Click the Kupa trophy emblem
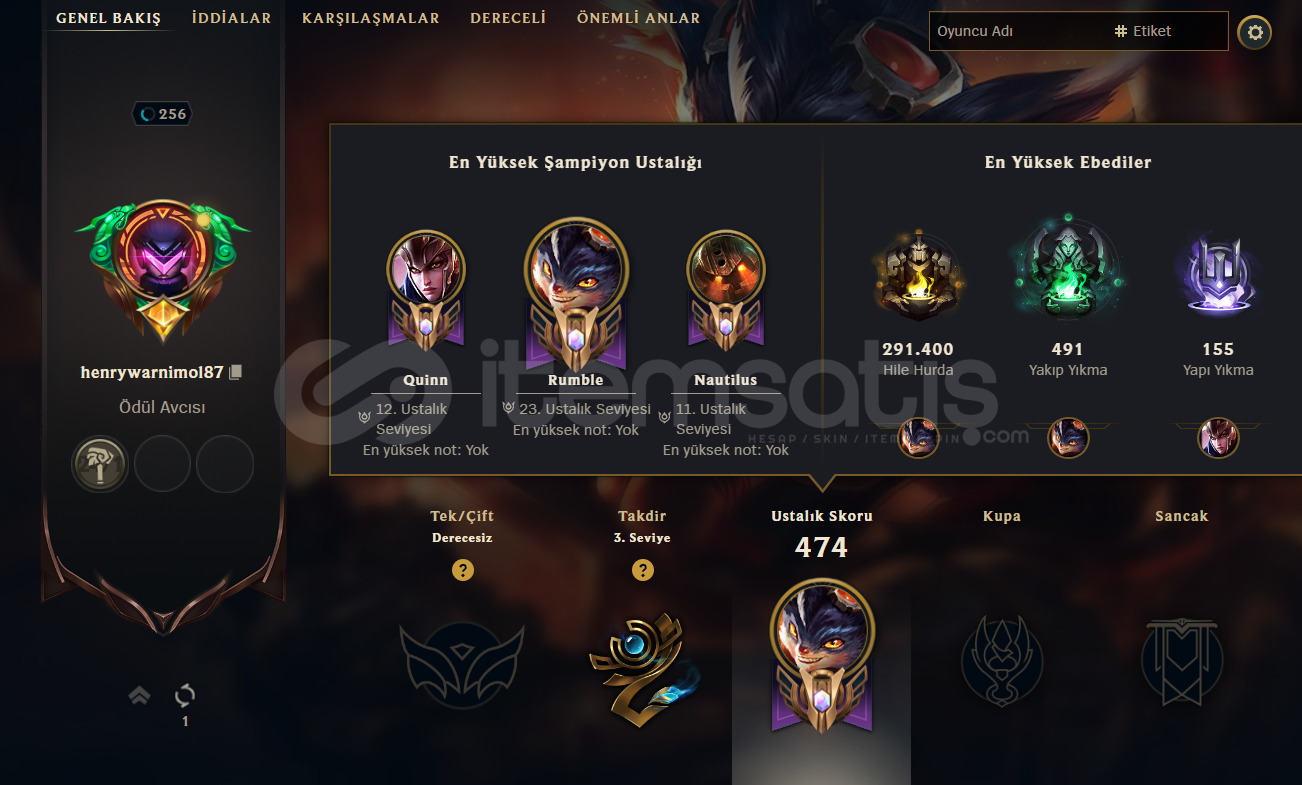This screenshot has width=1302, height=785. 1002,659
